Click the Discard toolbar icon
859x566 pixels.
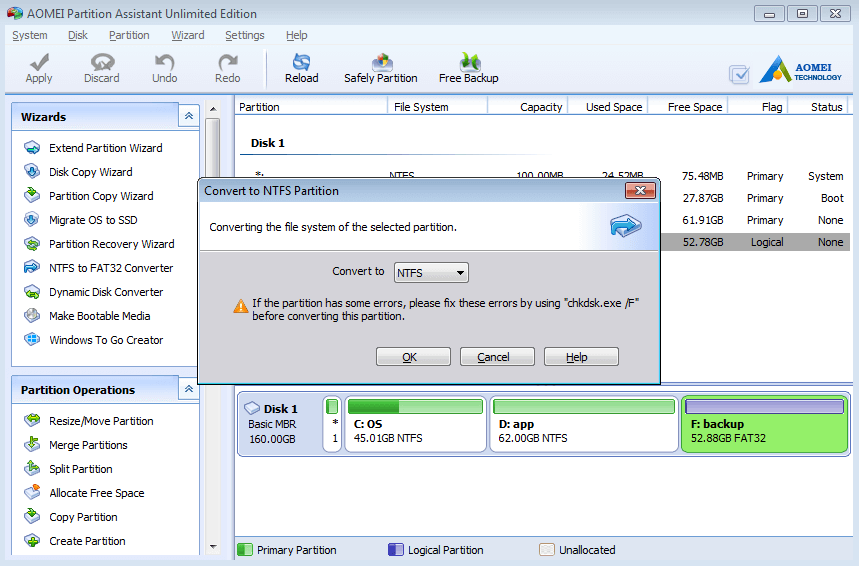click(102, 62)
